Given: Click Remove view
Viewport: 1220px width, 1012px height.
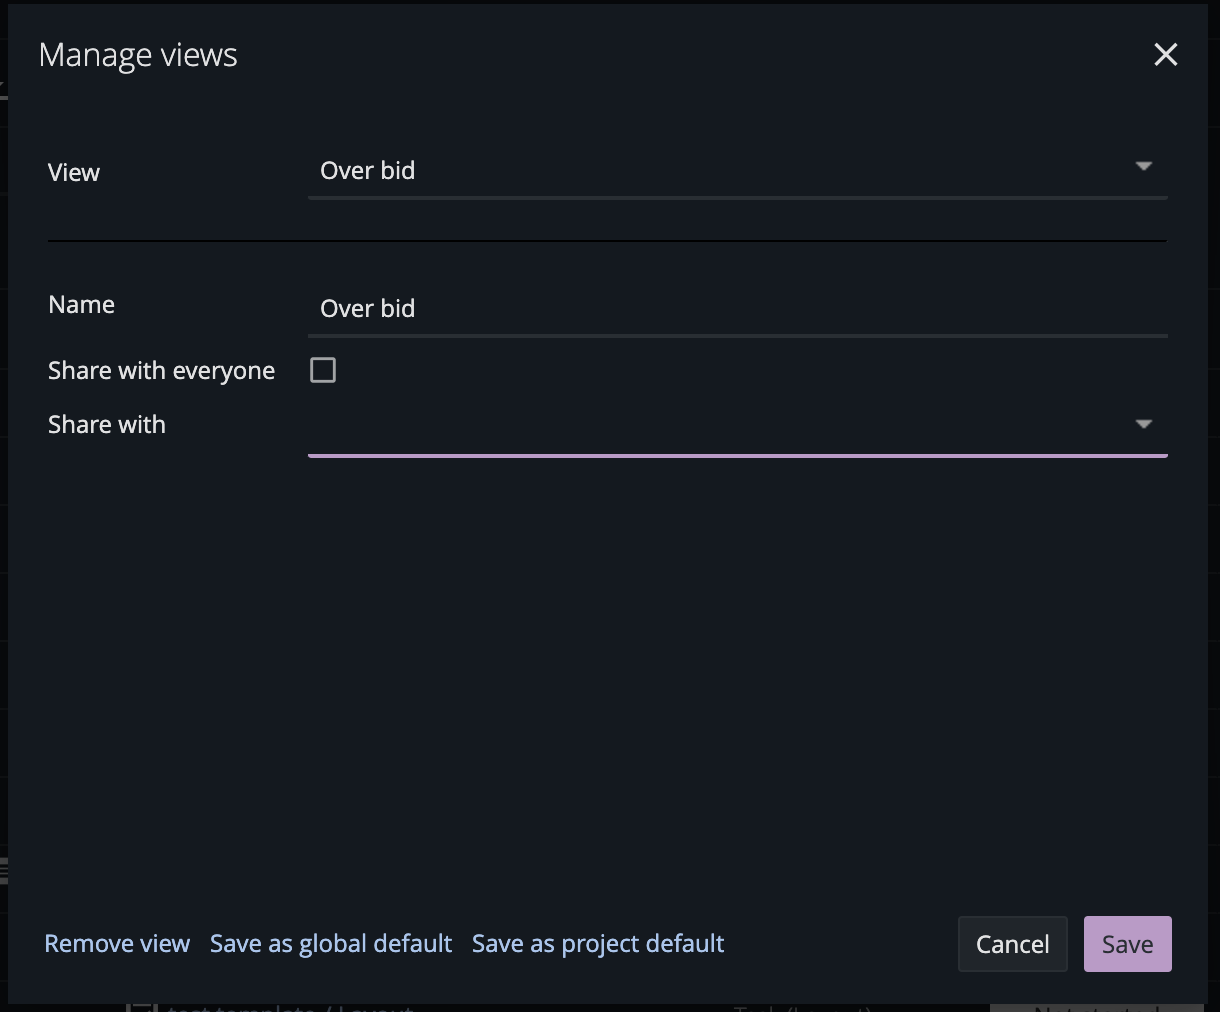Looking at the screenshot, I should pos(116,943).
